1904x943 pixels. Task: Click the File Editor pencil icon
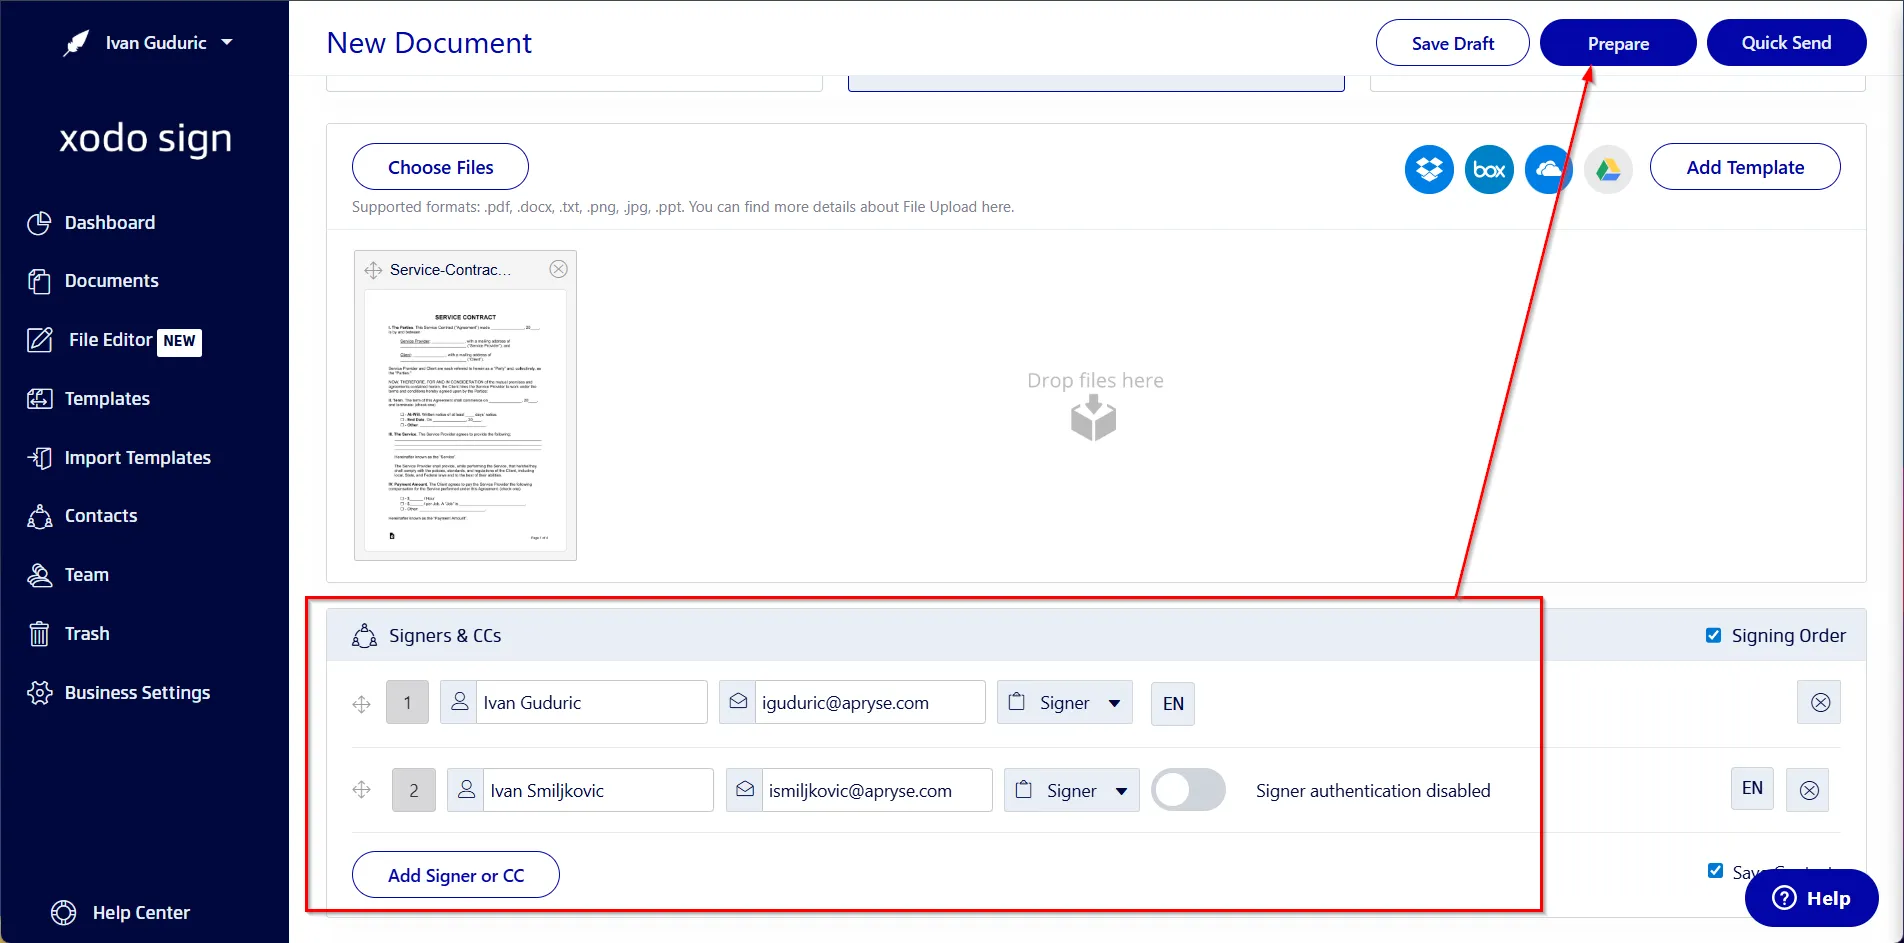tap(39, 340)
